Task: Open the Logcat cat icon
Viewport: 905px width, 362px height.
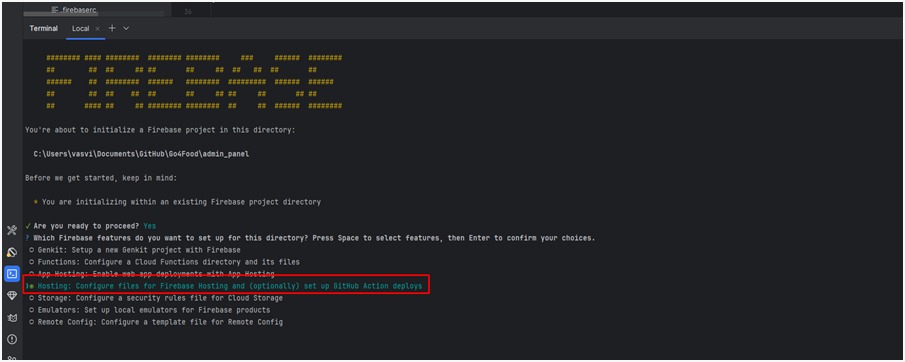Action: (x=12, y=318)
